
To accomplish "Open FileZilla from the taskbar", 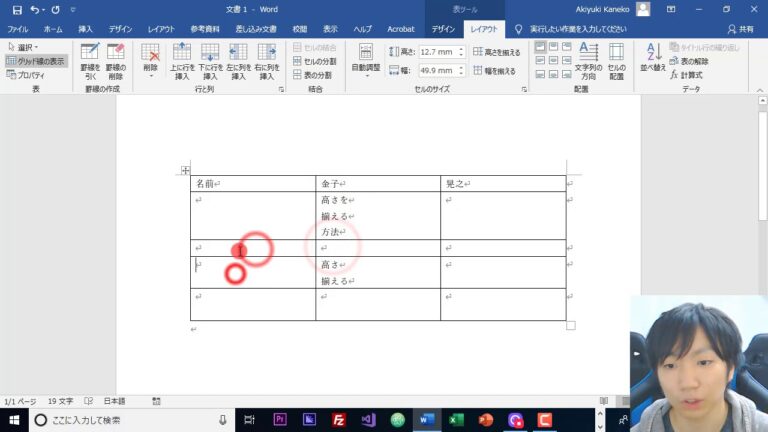I will (x=338, y=420).
